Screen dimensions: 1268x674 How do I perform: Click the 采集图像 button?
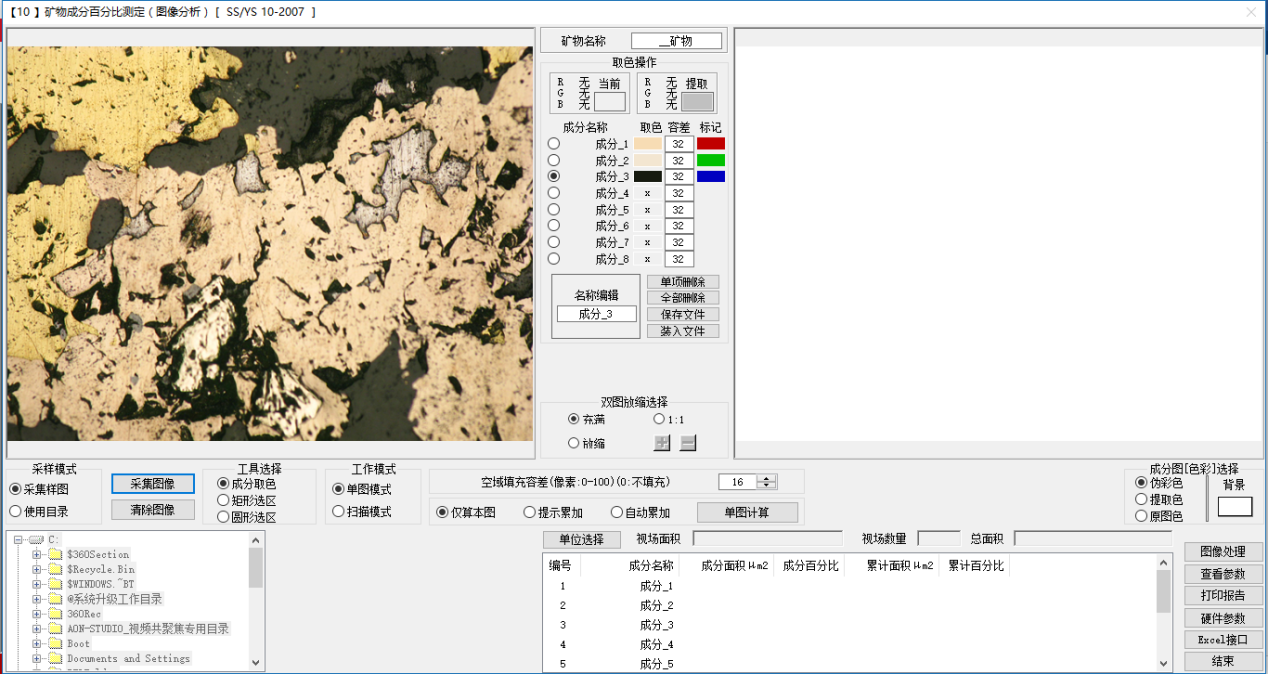click(x=153, y=484)
